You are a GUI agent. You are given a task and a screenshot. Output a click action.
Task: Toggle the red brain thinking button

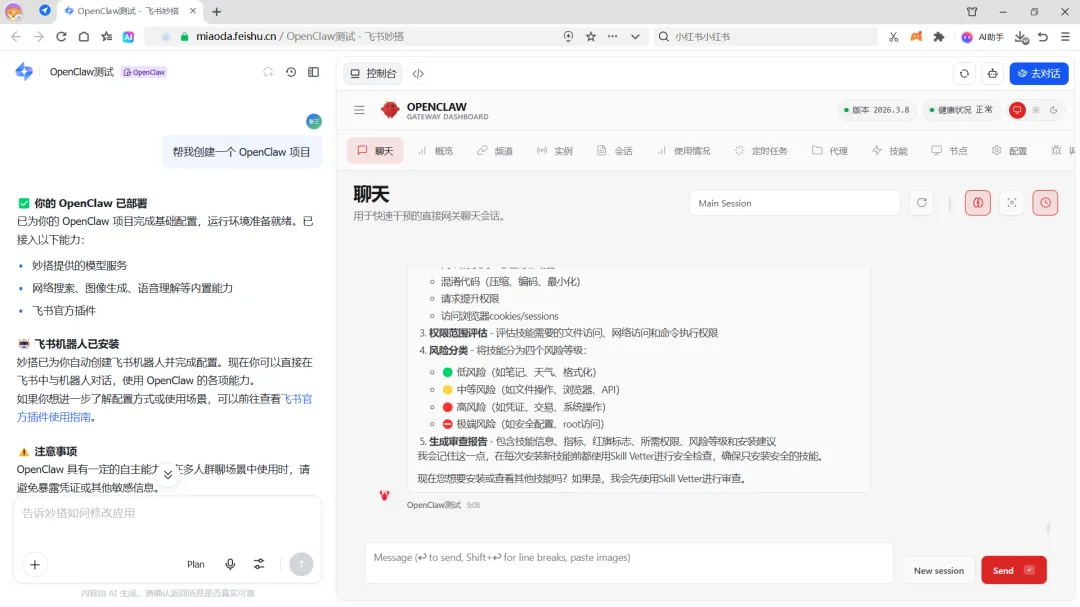point(977,203)
